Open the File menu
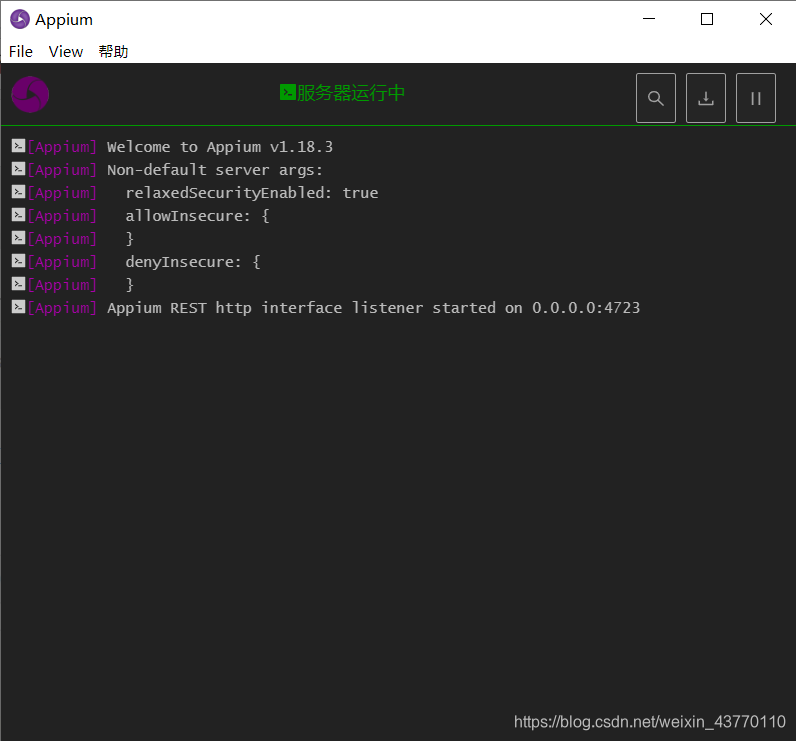This screenshot has width=796, height=741. [x=21, y=52]
